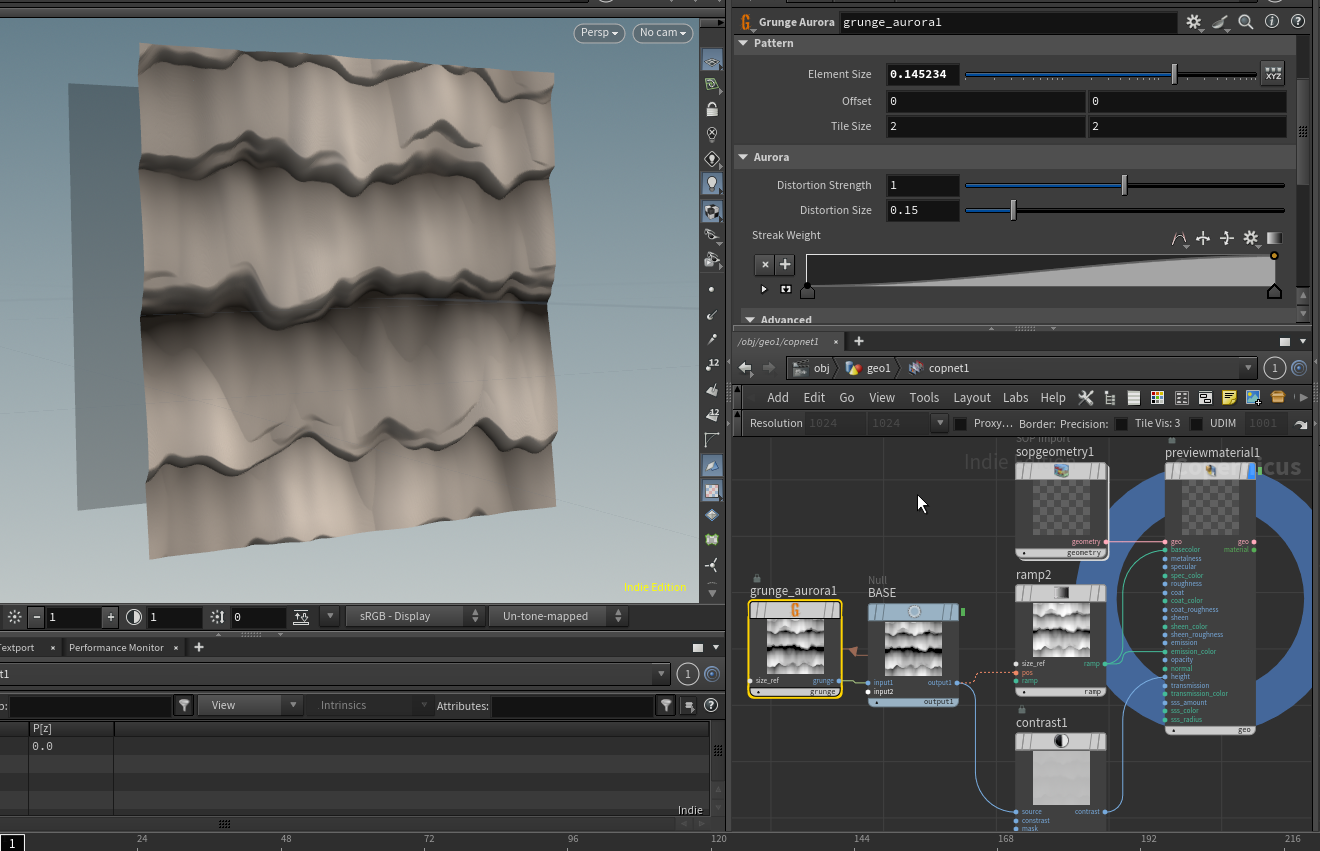Click the Element Size value field

coord(923,74)
